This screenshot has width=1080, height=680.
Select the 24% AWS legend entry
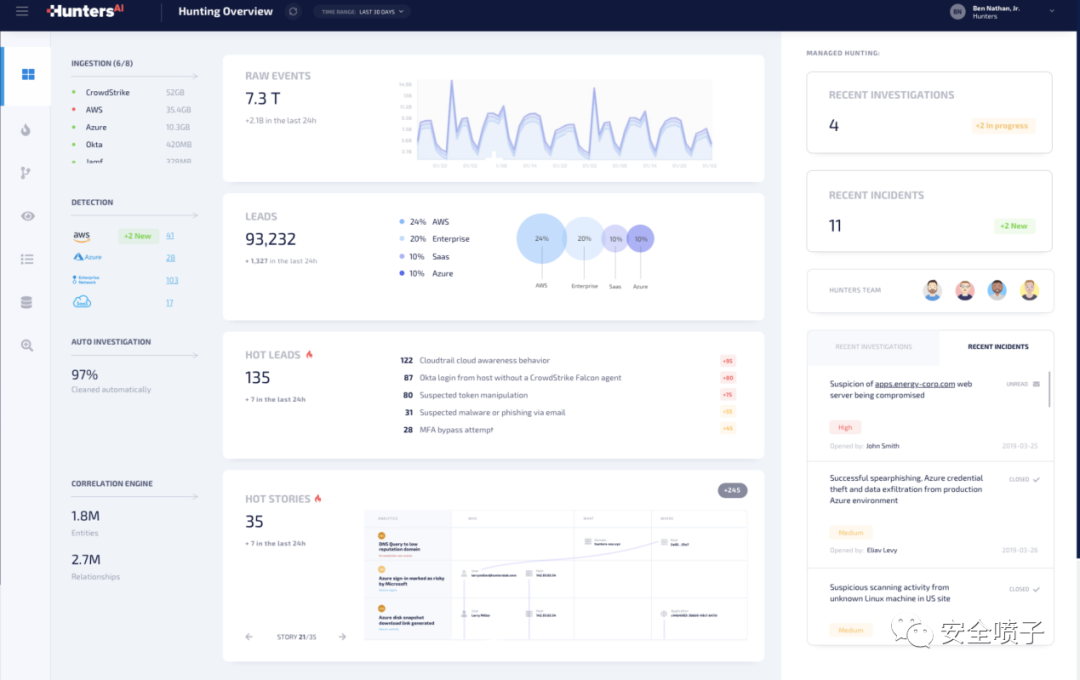424,222
